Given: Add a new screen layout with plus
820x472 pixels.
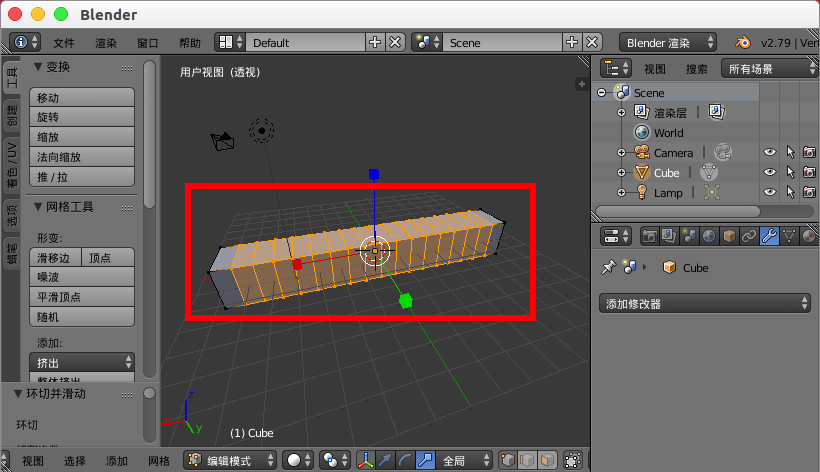Looking at the screenshot, I should tap(375, 42).
